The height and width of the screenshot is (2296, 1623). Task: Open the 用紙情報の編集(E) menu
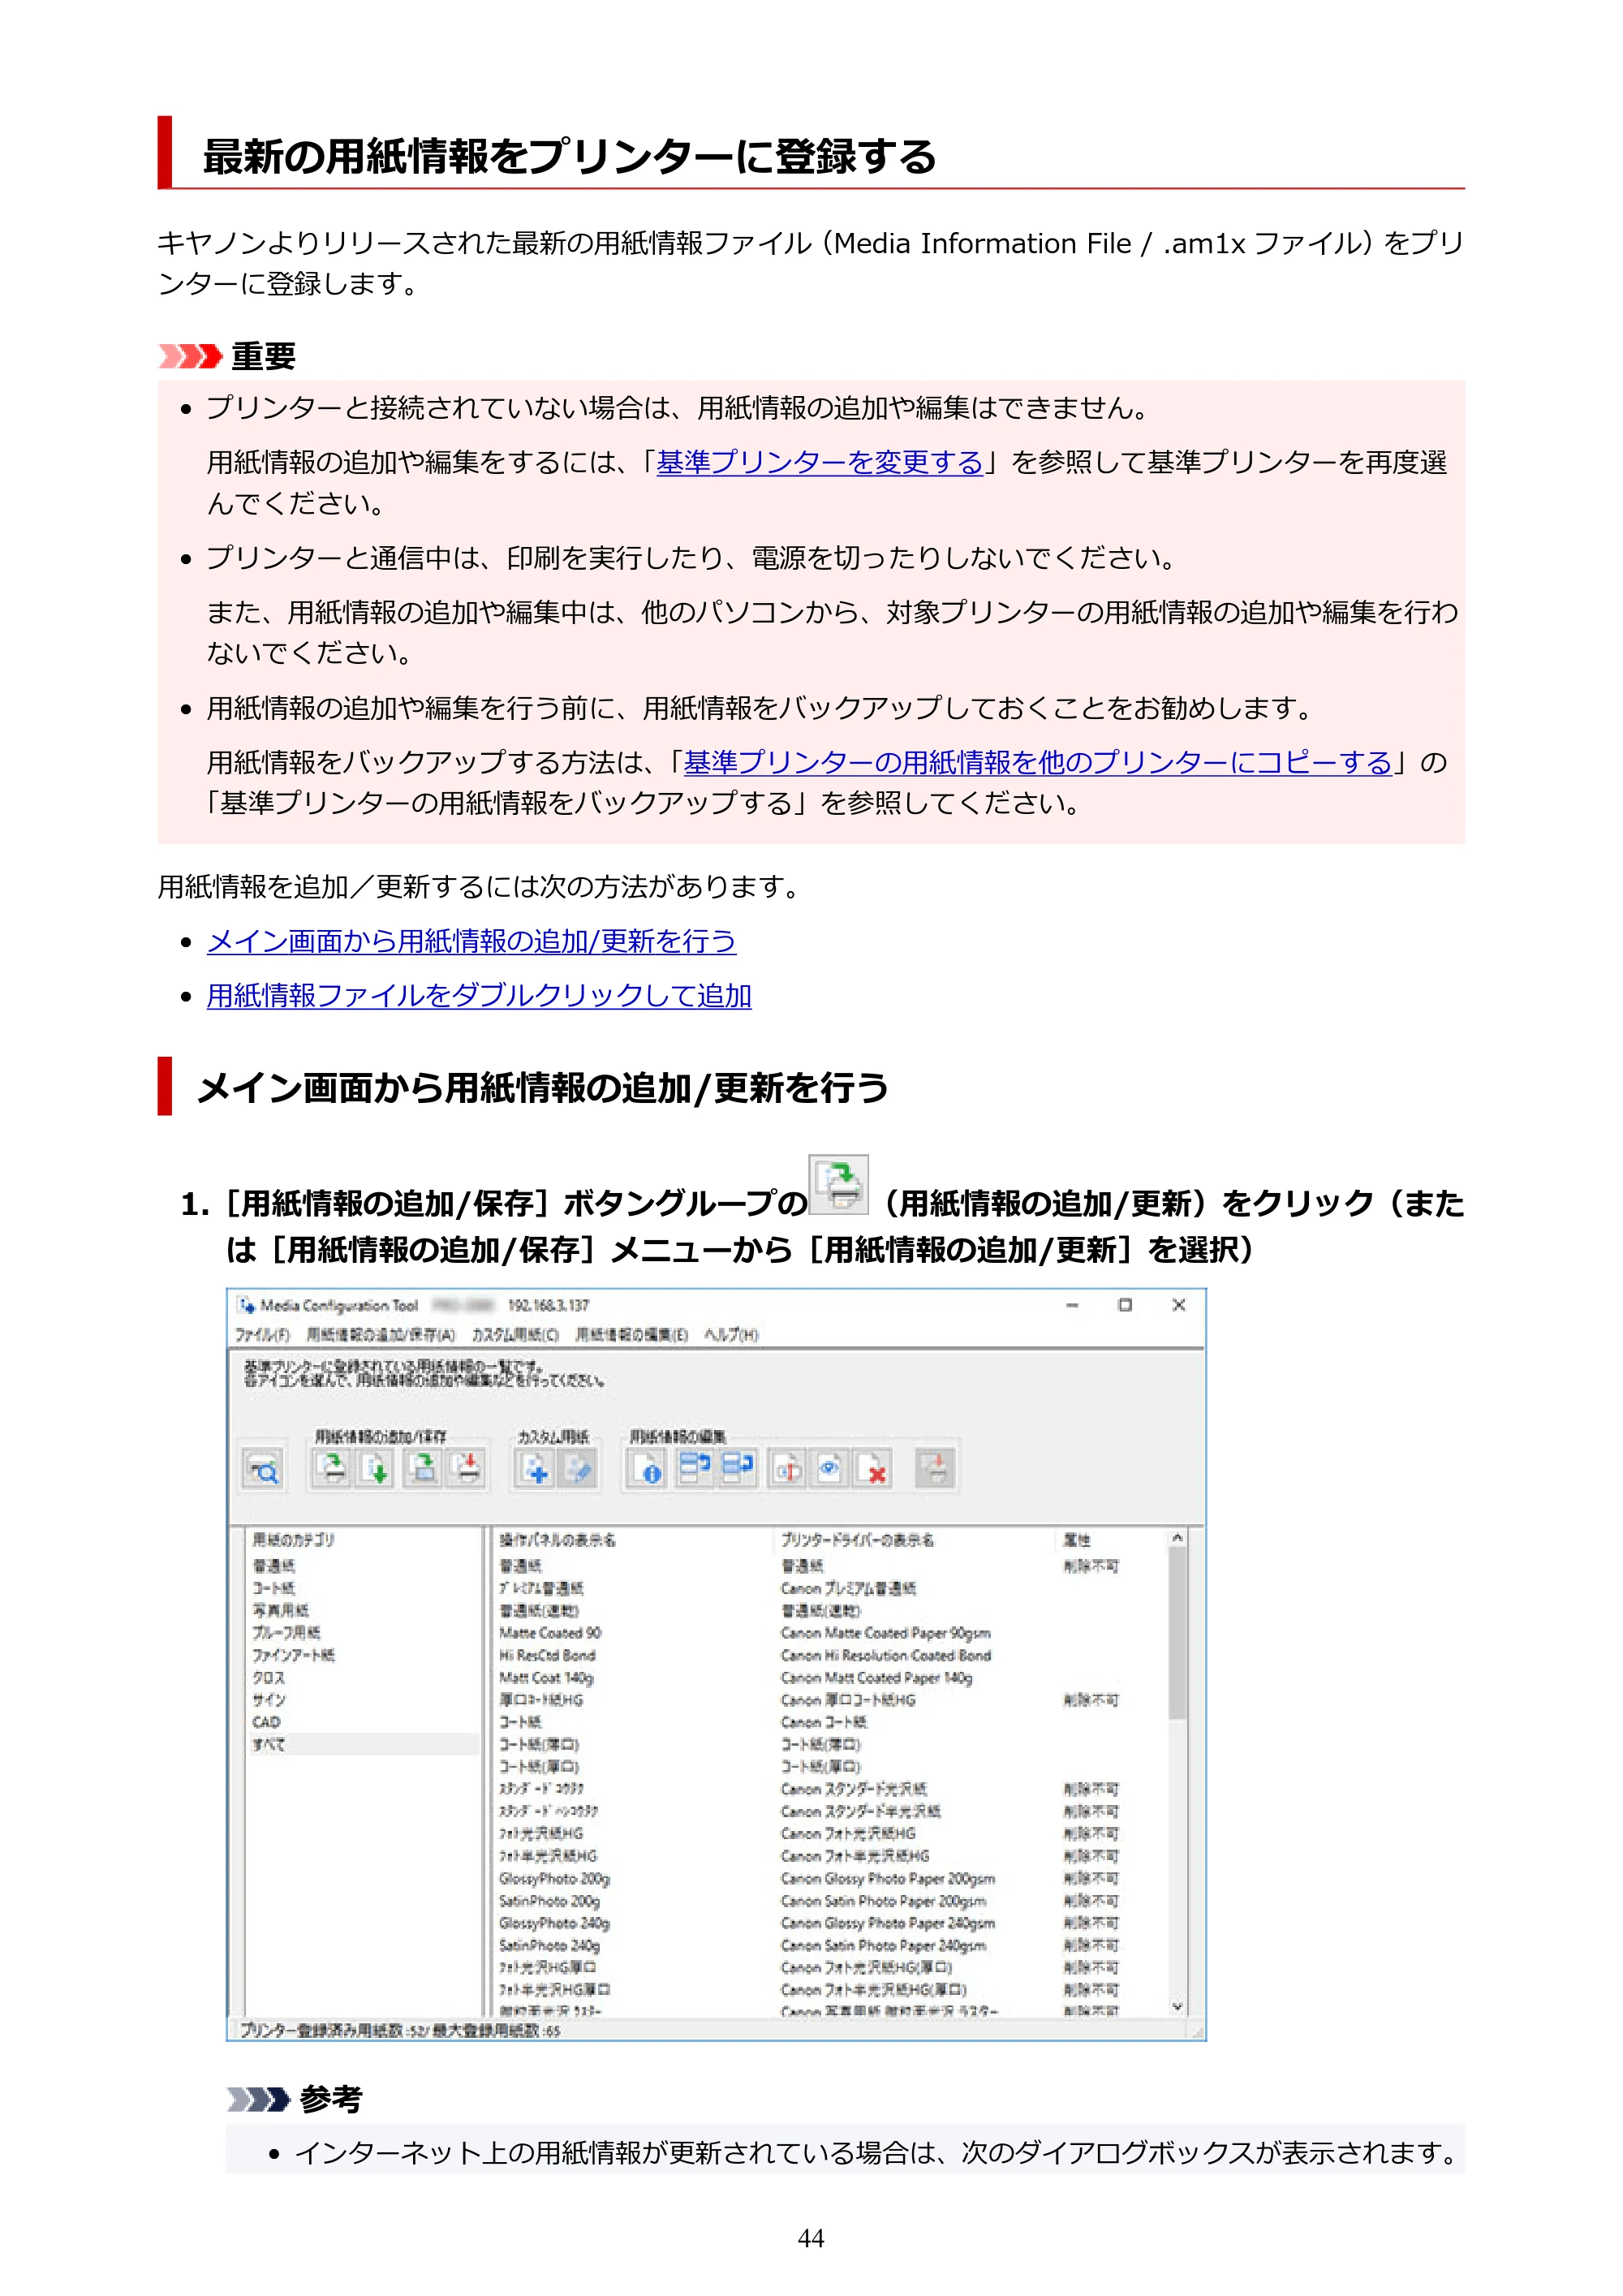(x=631, y=1335)
